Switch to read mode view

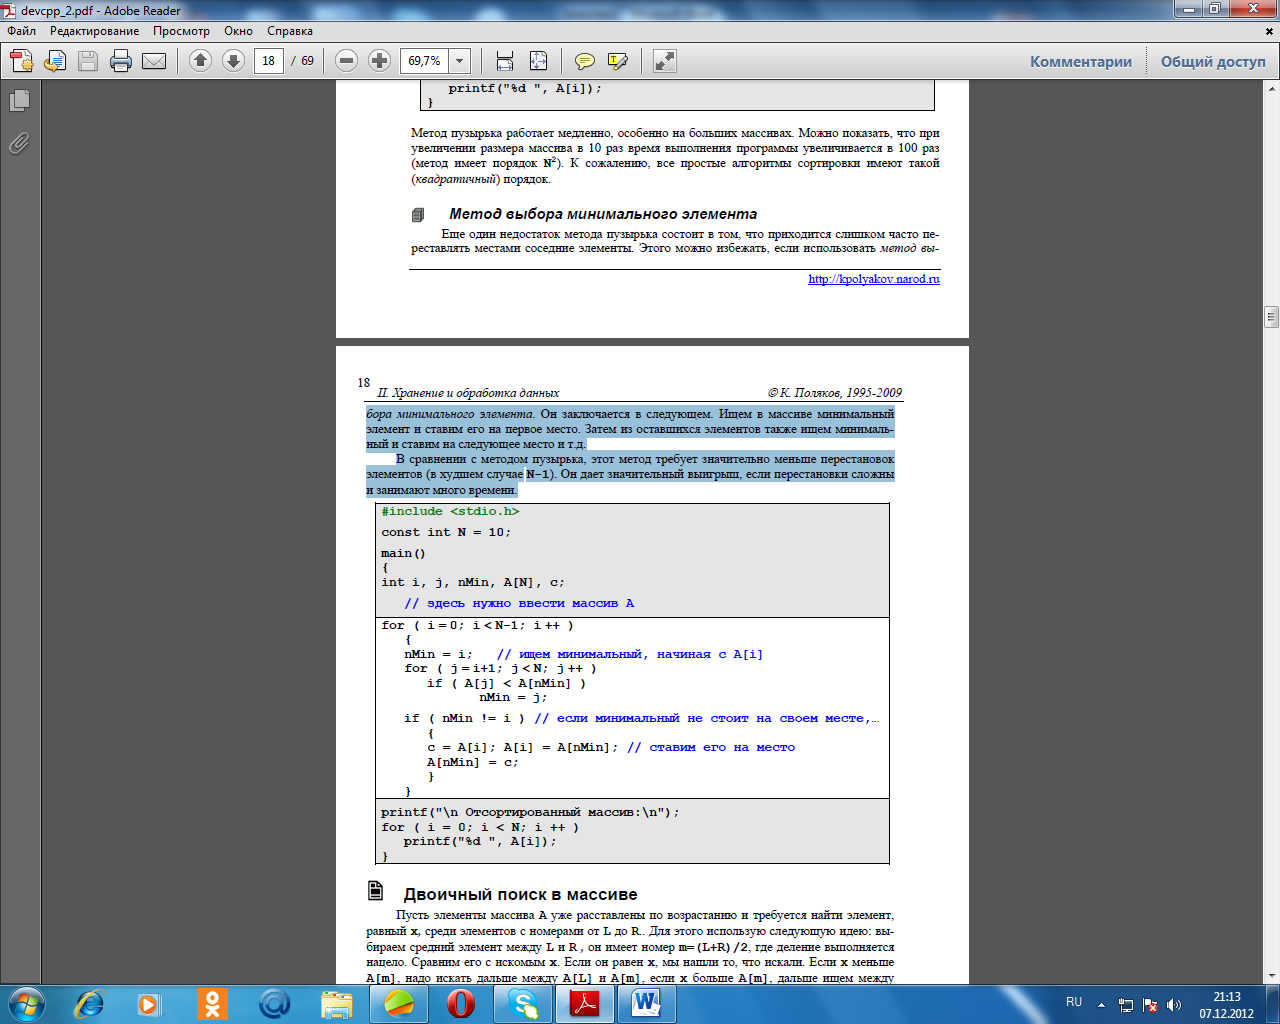pos(665,61)
